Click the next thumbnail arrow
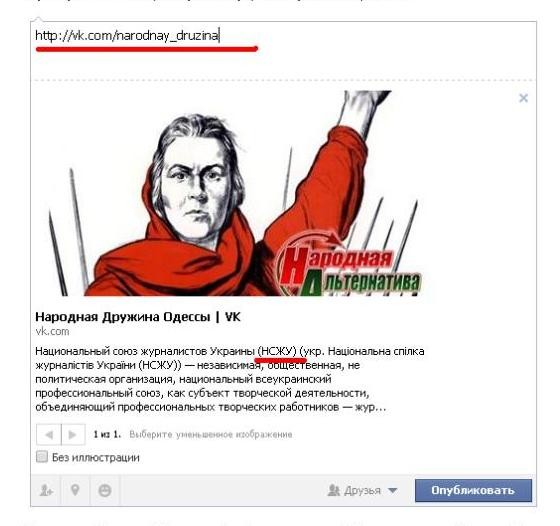 [73, 434]
